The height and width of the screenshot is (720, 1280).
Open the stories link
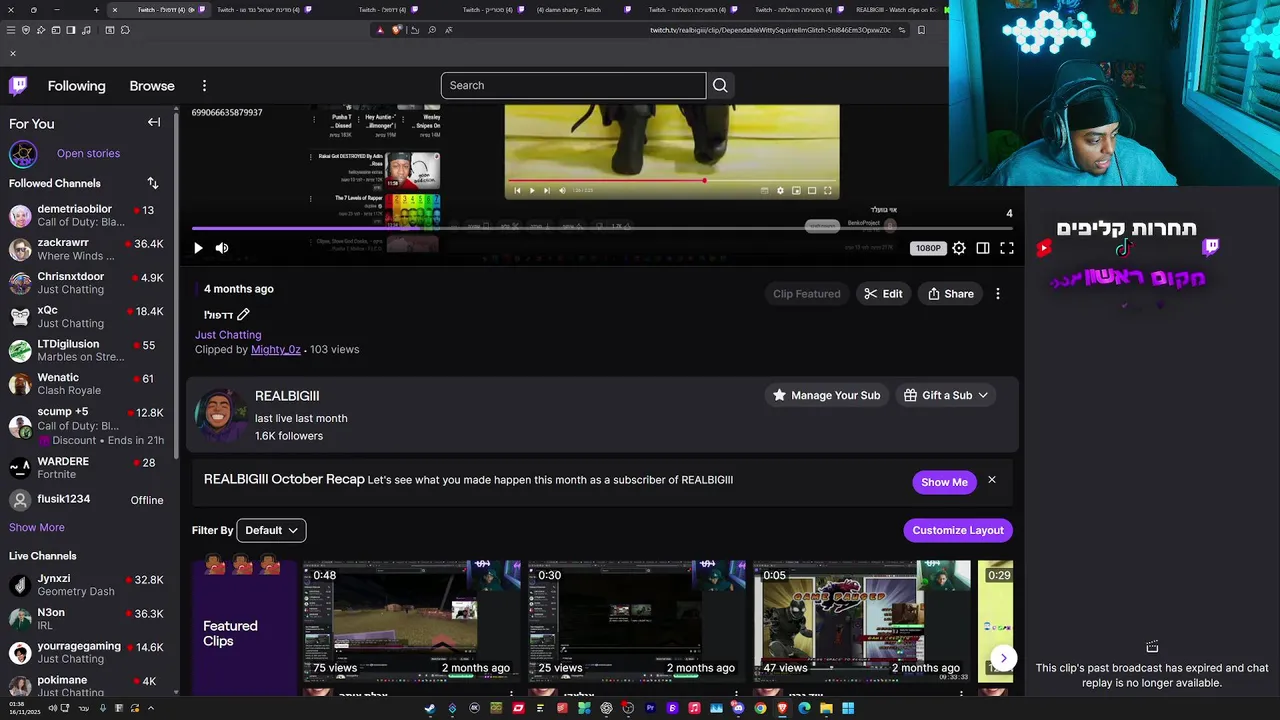click(88, 154)
